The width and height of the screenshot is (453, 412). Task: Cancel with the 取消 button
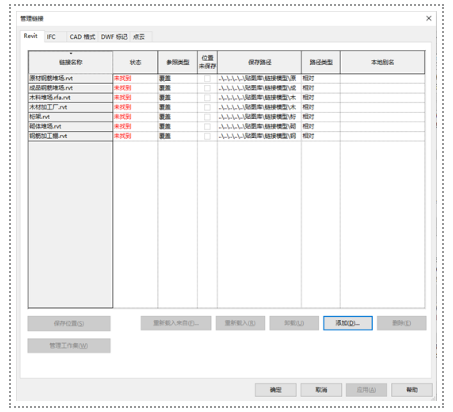coord(321,390)
